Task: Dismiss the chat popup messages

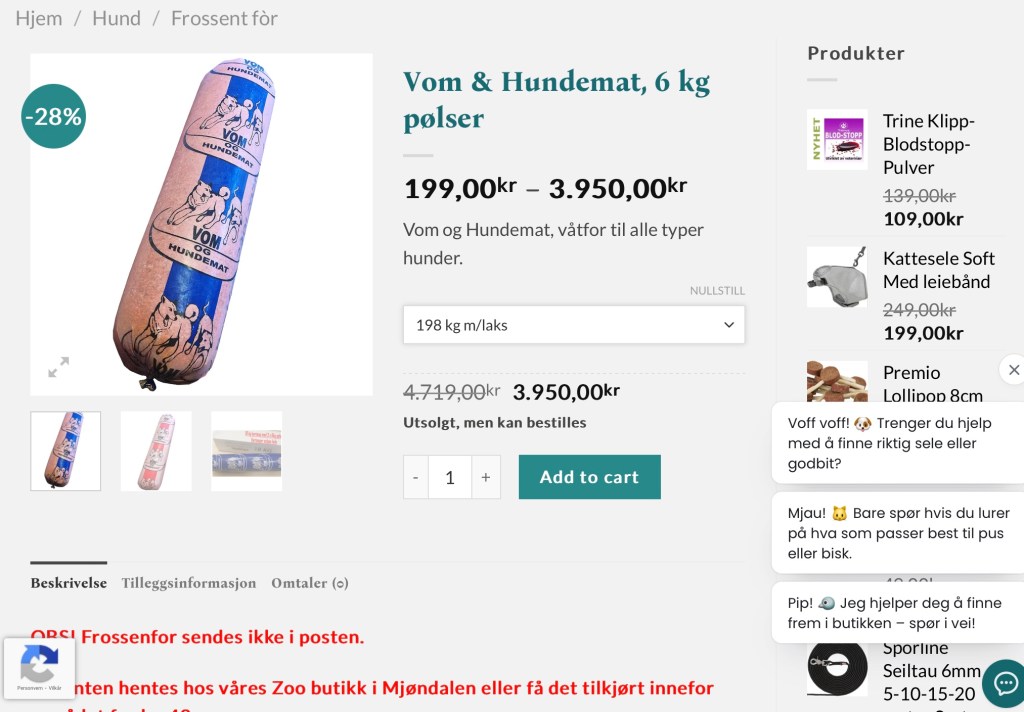Action: tap(1013, 370)
